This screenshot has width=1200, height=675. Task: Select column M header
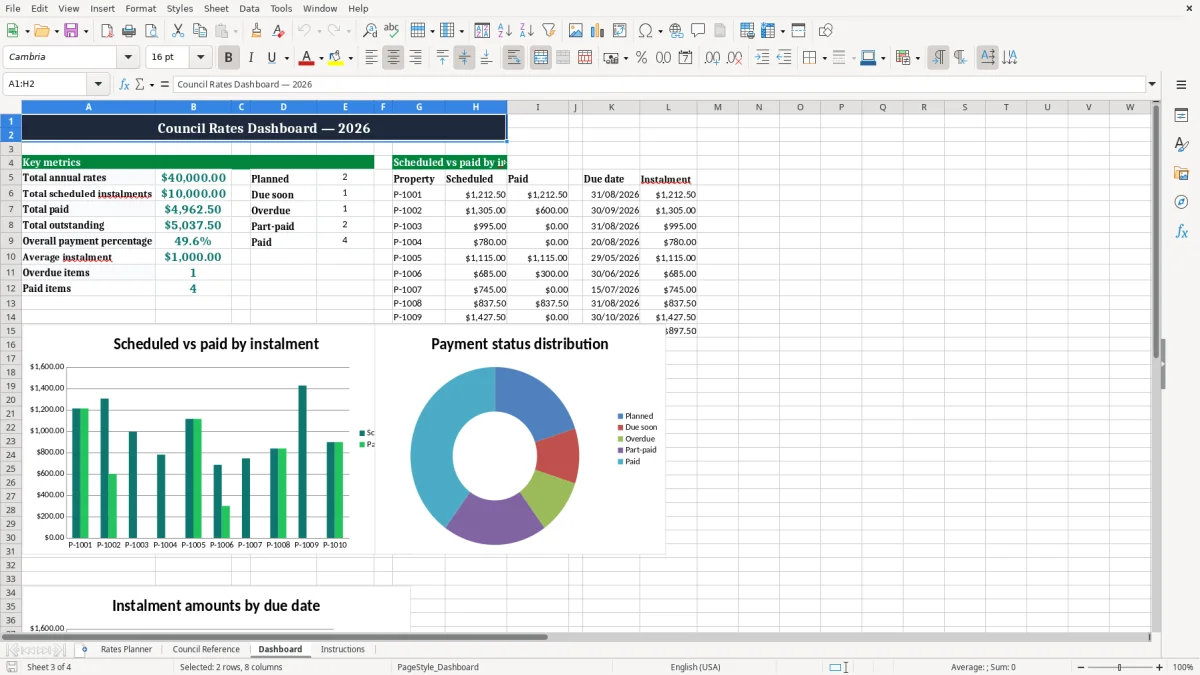pos(717,107)
